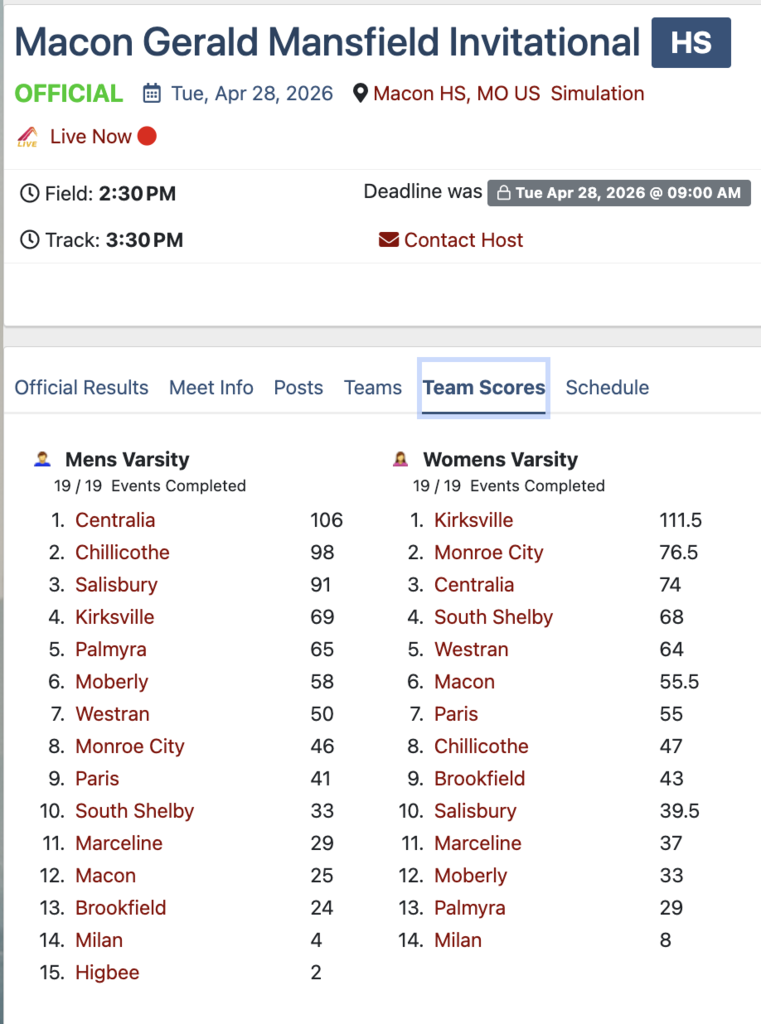Open the Official Results tab
The image size is (761, 1024).
click(81, 388)
